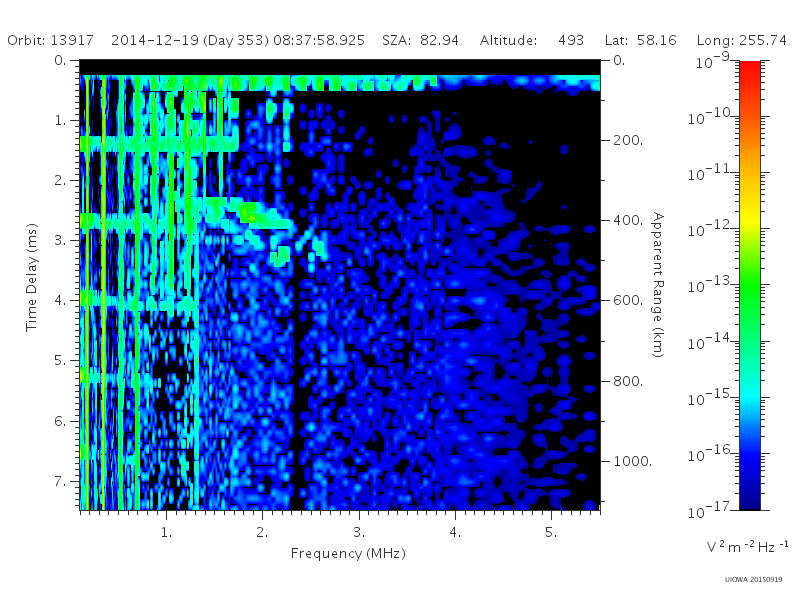This screenshot has width=800, height=600.
Task: Click the Altitude: 493 label
Action: pos(532,40)
